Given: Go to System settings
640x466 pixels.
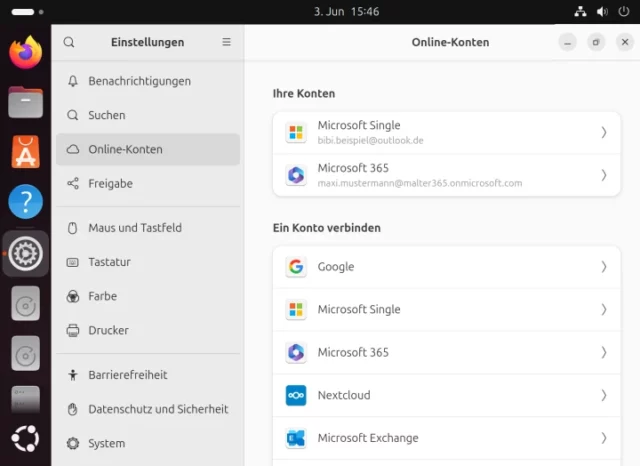Looking at the screenshot, I should pyautogui.click(x=148, y=443).
